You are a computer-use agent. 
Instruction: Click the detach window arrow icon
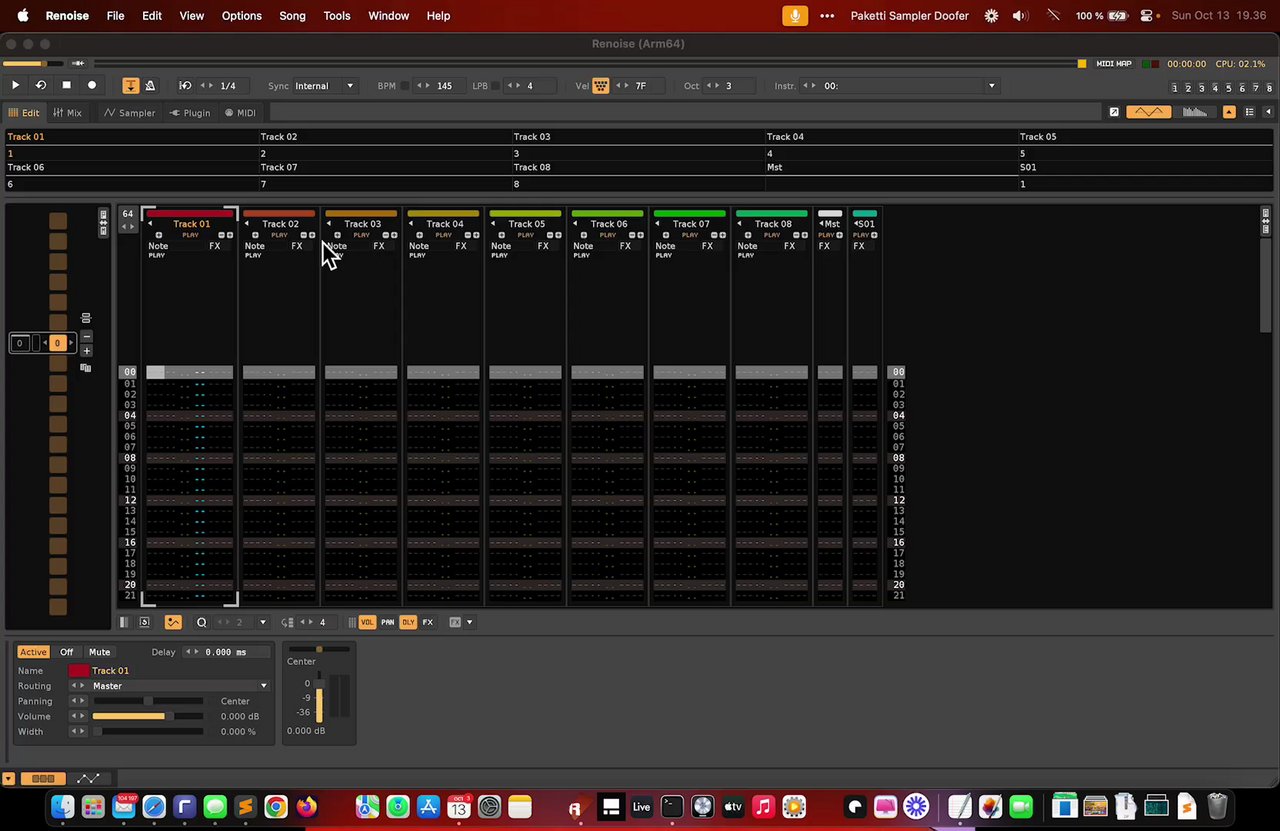pyautogui.click(x=1114, y=112)
